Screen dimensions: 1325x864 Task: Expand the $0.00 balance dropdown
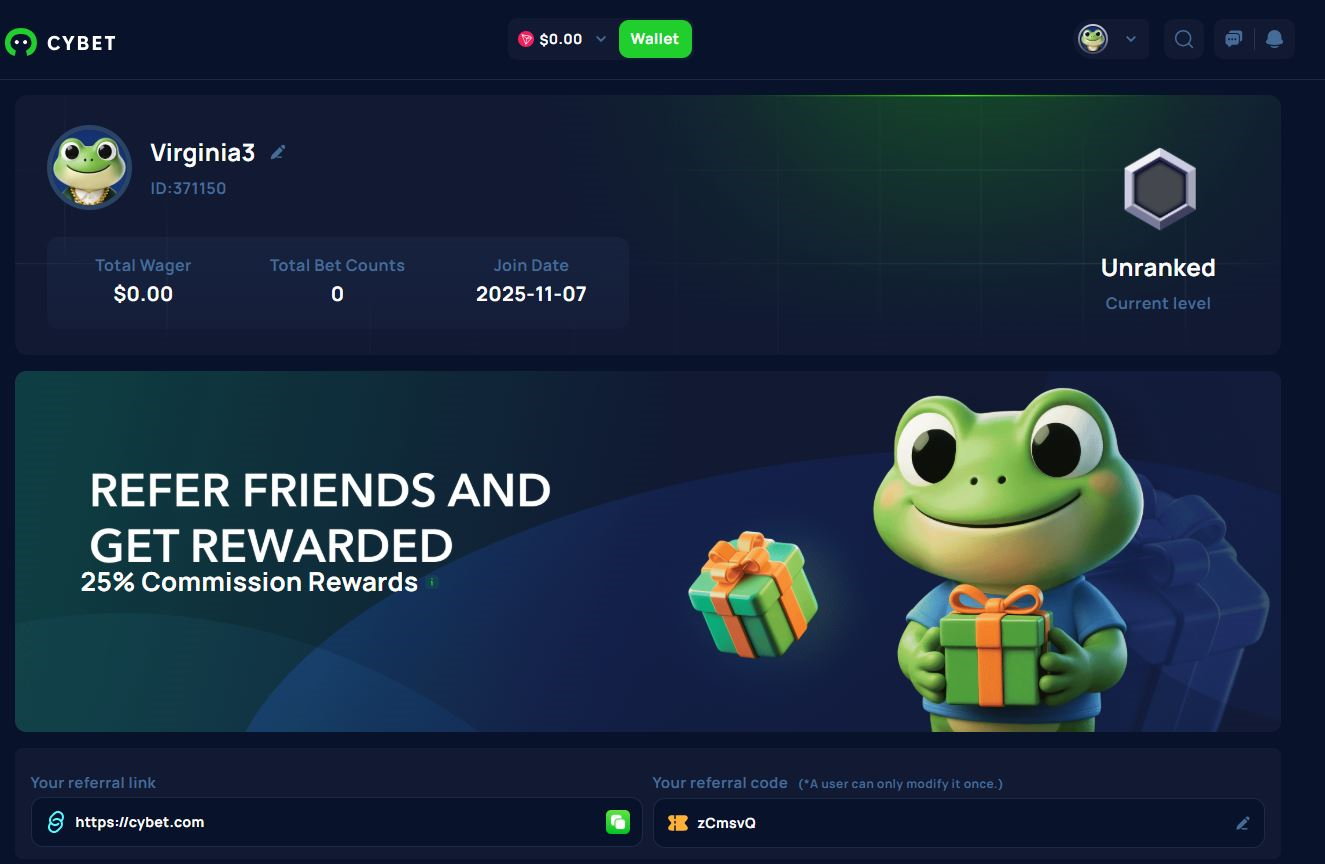pyautogui.click(x=601, y=39)
